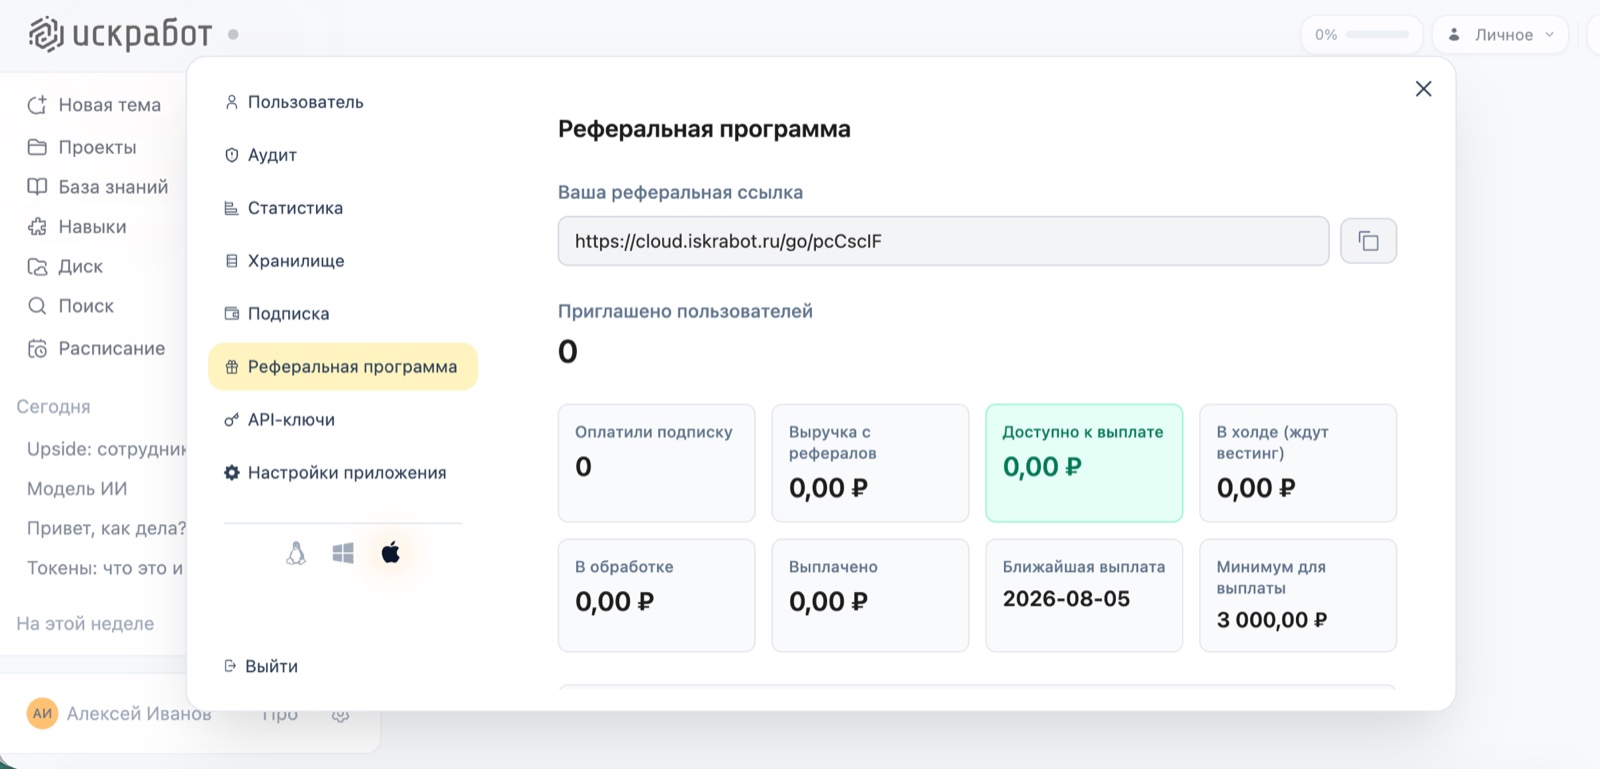Click the Пользователь person icon

click(x=231, y=102)
